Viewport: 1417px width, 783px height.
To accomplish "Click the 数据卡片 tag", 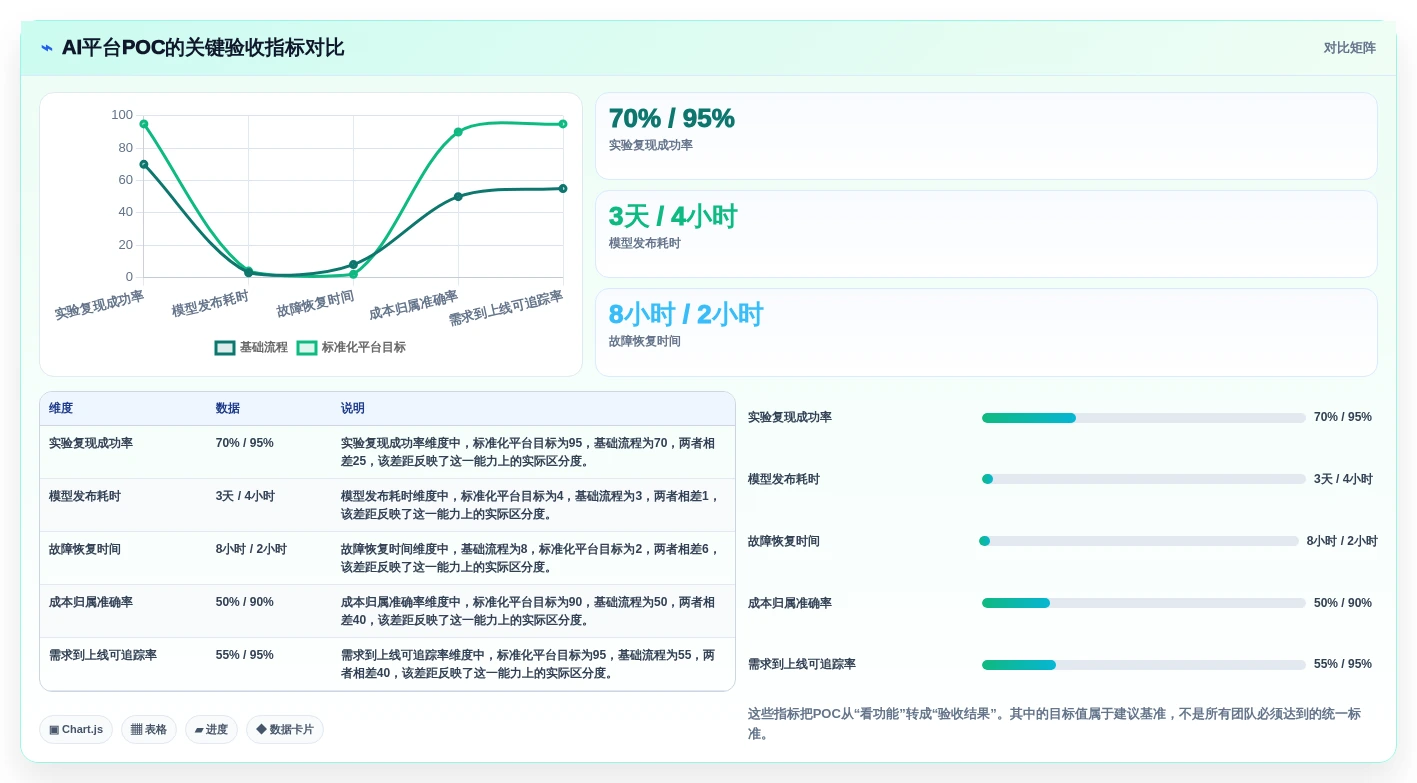I will pyautogui.click(x=285, y=729).
